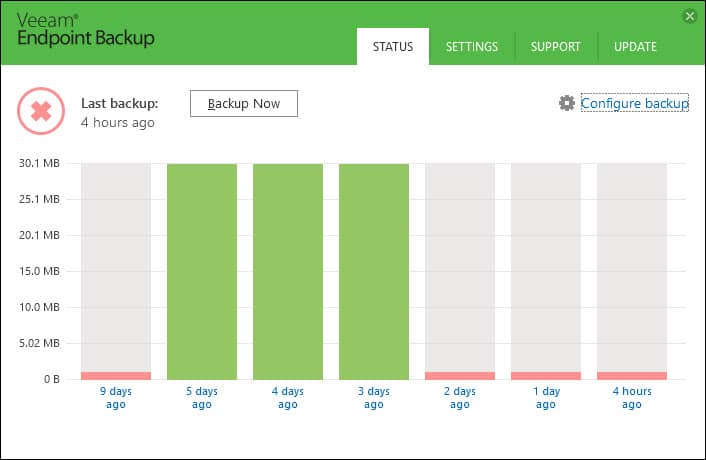Open the 1 day ago backup link
The image size is (706, 460).
[546, 397]
